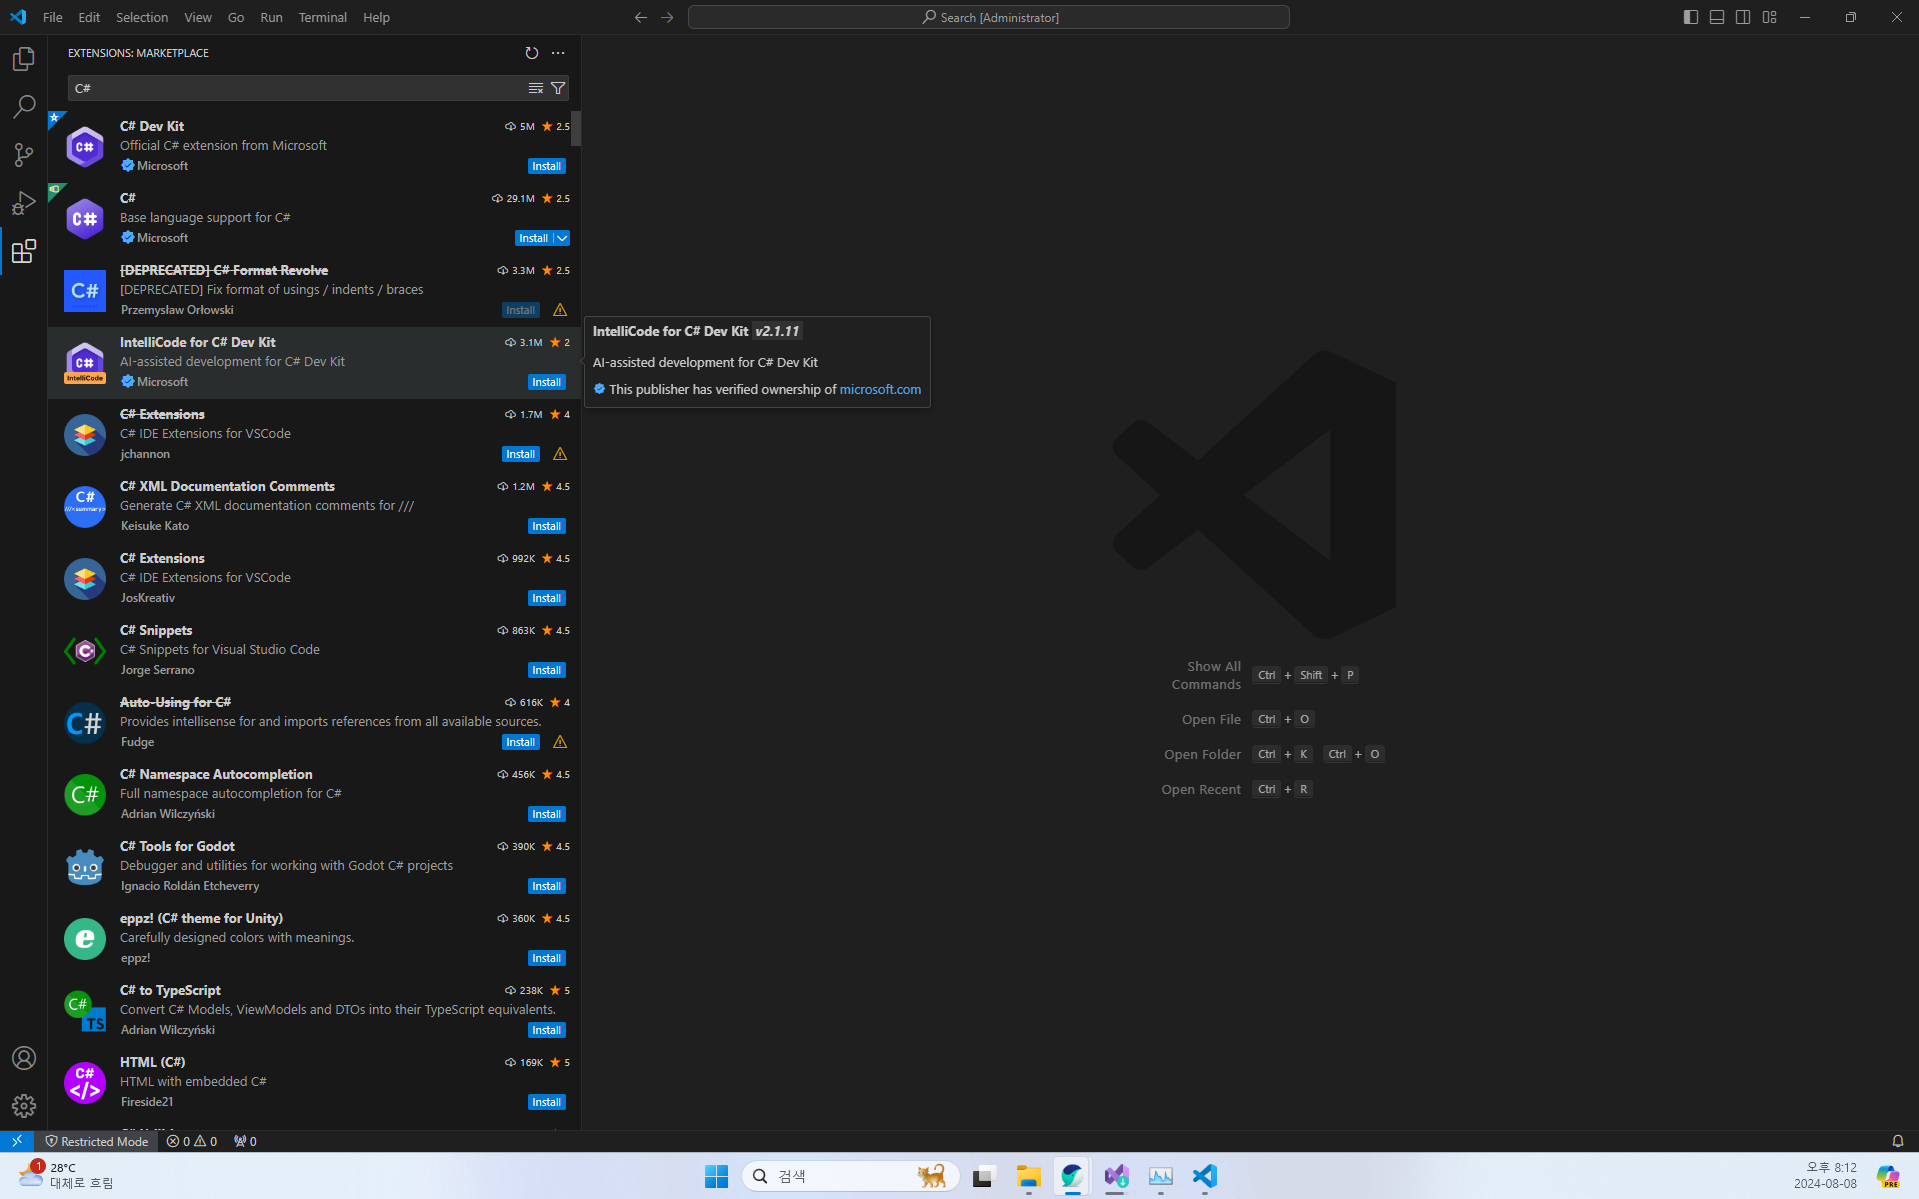This screenshot has width=1919, height=1199.
Task: Install C# Dev Kit extension
Action: [547, 166]
